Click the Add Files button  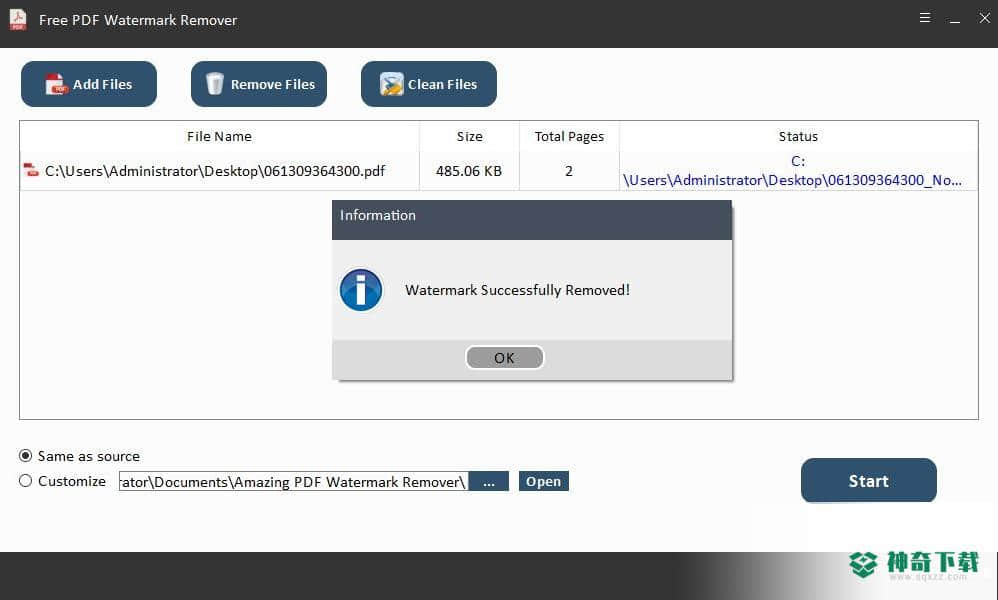(88, 84)
